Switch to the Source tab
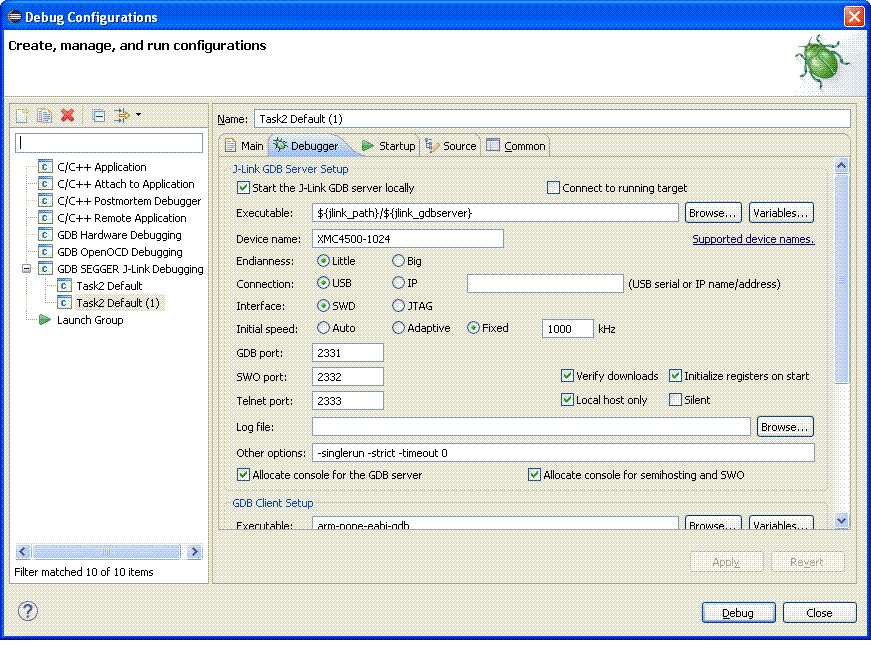Viewport: 871px width, 648px height. pyautogui.click(x=451, y=146)
